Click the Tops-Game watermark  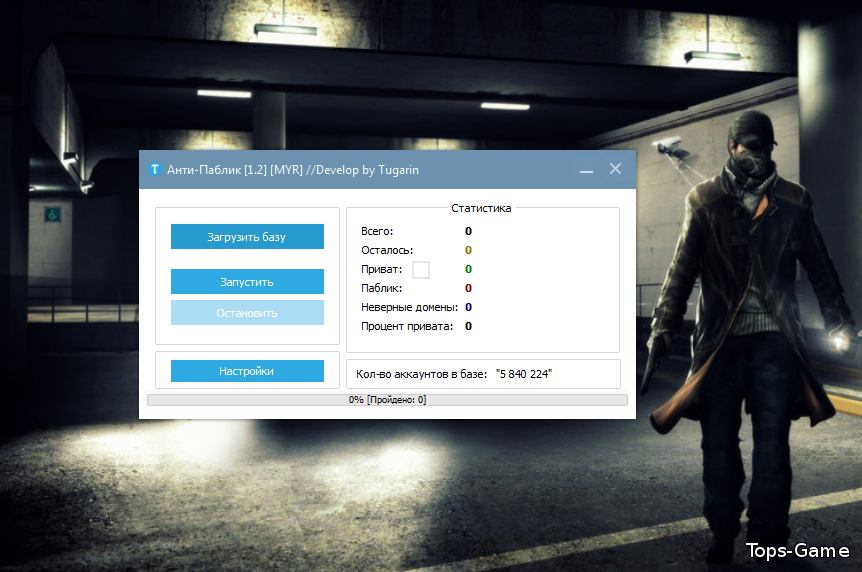coord(797,551)
